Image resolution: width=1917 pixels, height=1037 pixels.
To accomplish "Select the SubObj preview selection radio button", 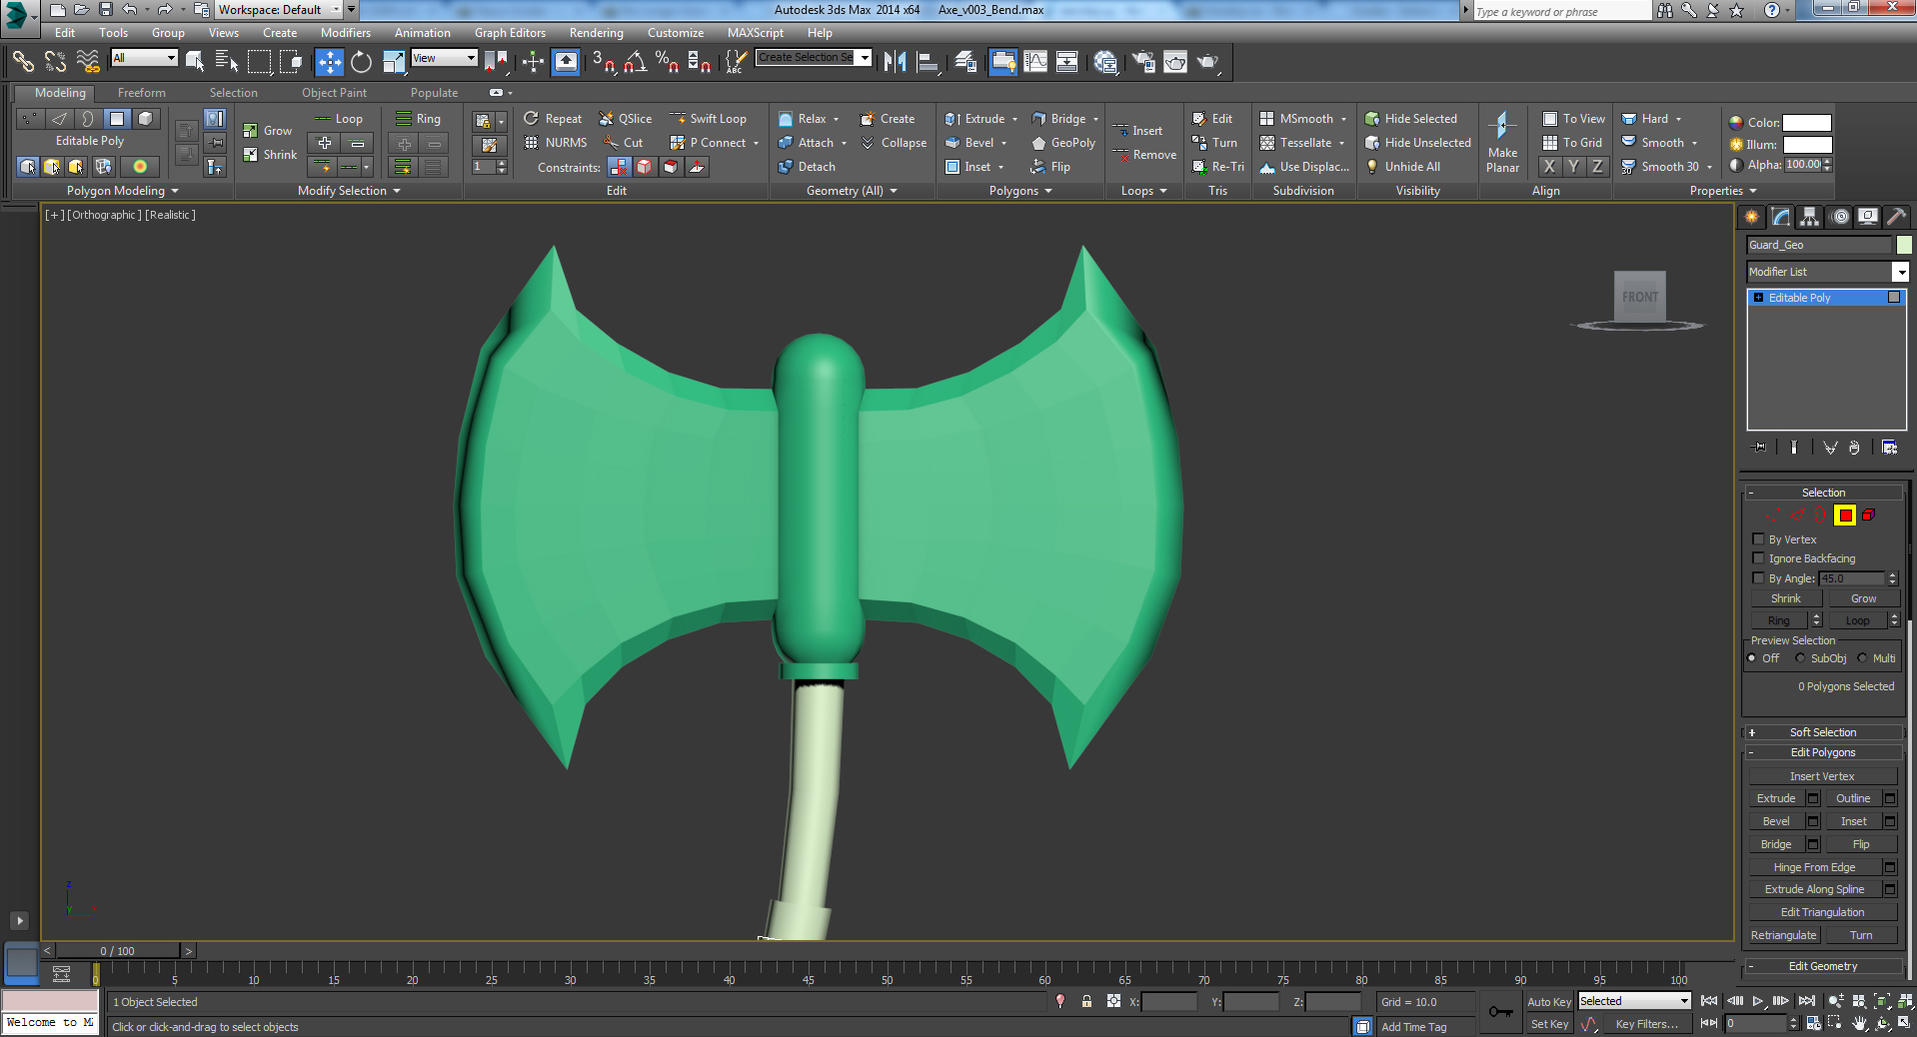I will tap(1799, 658).
